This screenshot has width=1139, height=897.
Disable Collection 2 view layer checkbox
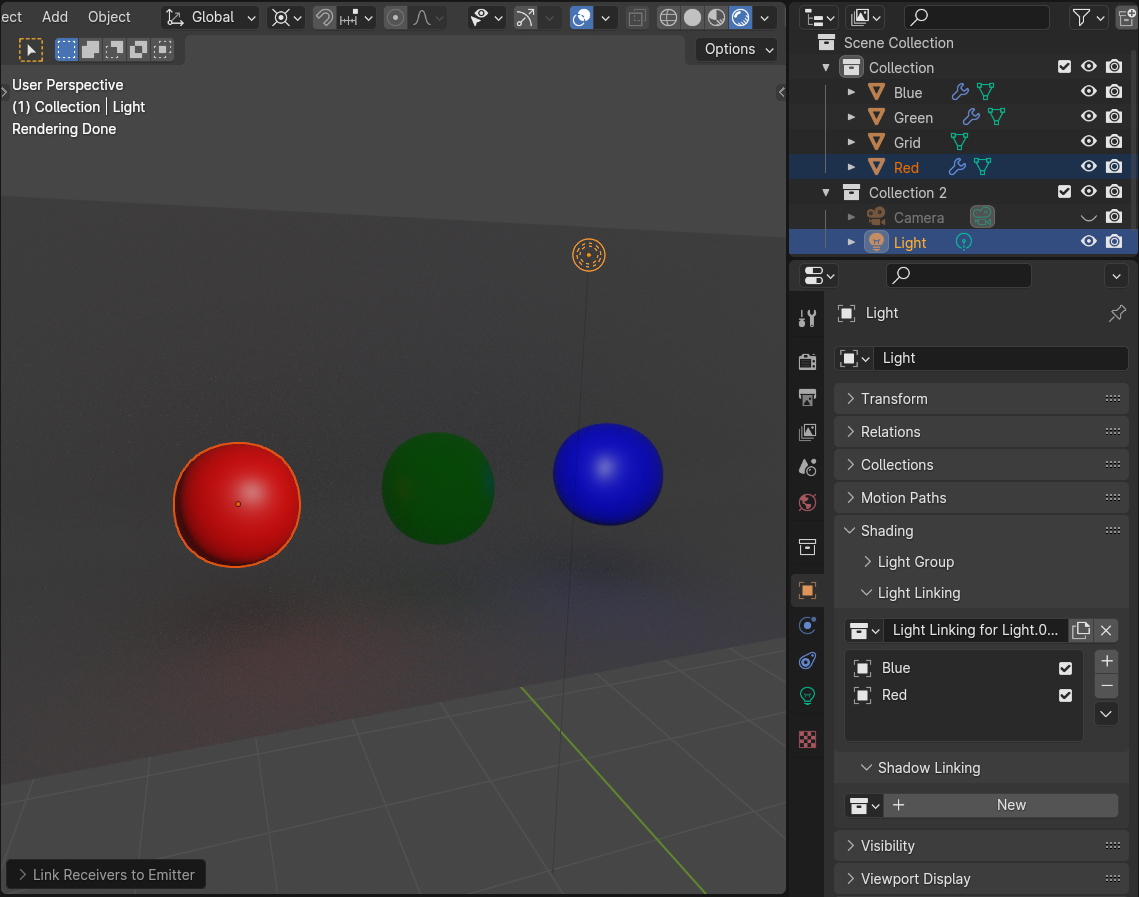pyautogui.click(x=1064, y=192)
